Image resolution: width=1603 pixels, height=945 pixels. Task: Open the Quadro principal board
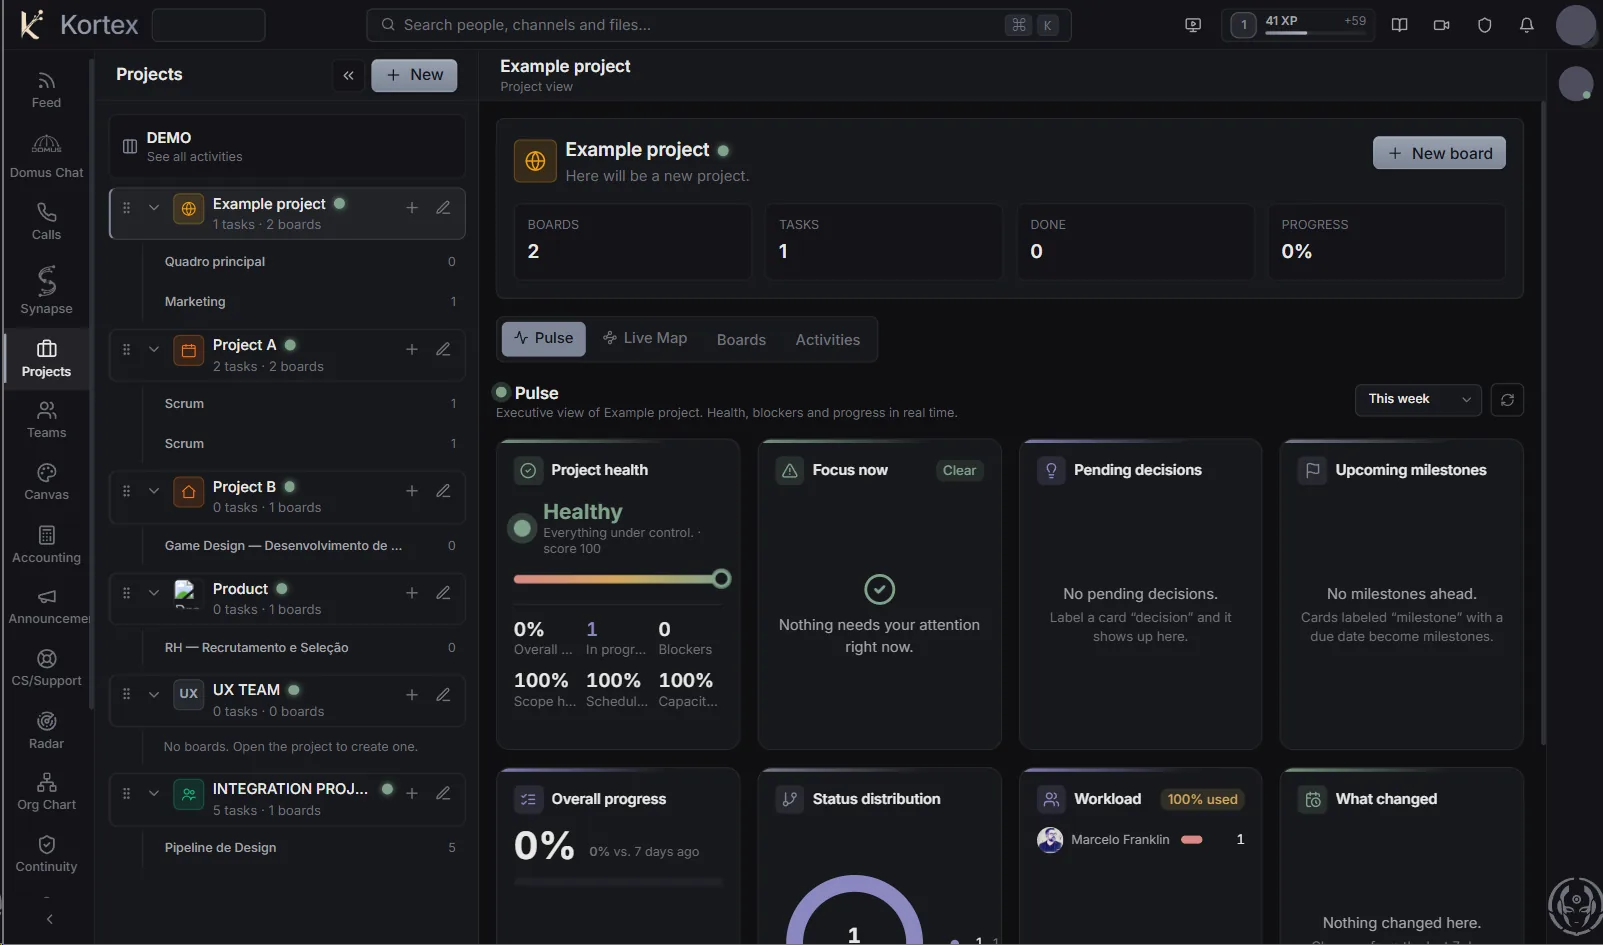point(310,262)
